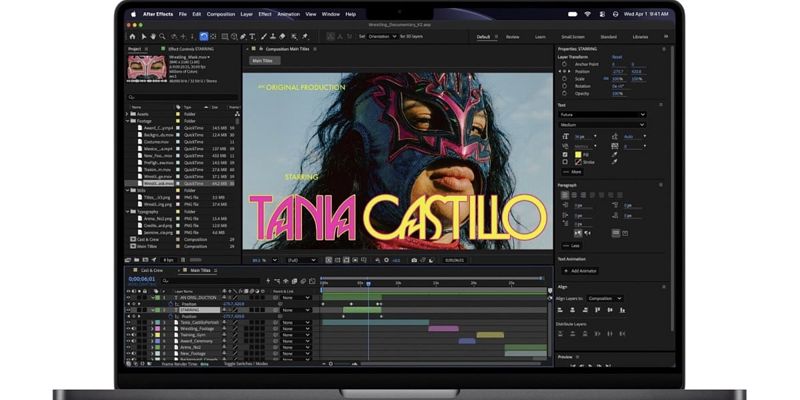Toggle the Fill checkbox in Text section
The image size is (800, 400).
click(565, 154)
